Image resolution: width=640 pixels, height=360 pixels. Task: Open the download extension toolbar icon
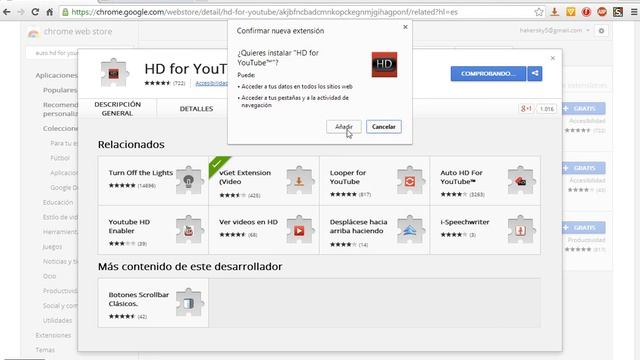(x=554, y=12)
